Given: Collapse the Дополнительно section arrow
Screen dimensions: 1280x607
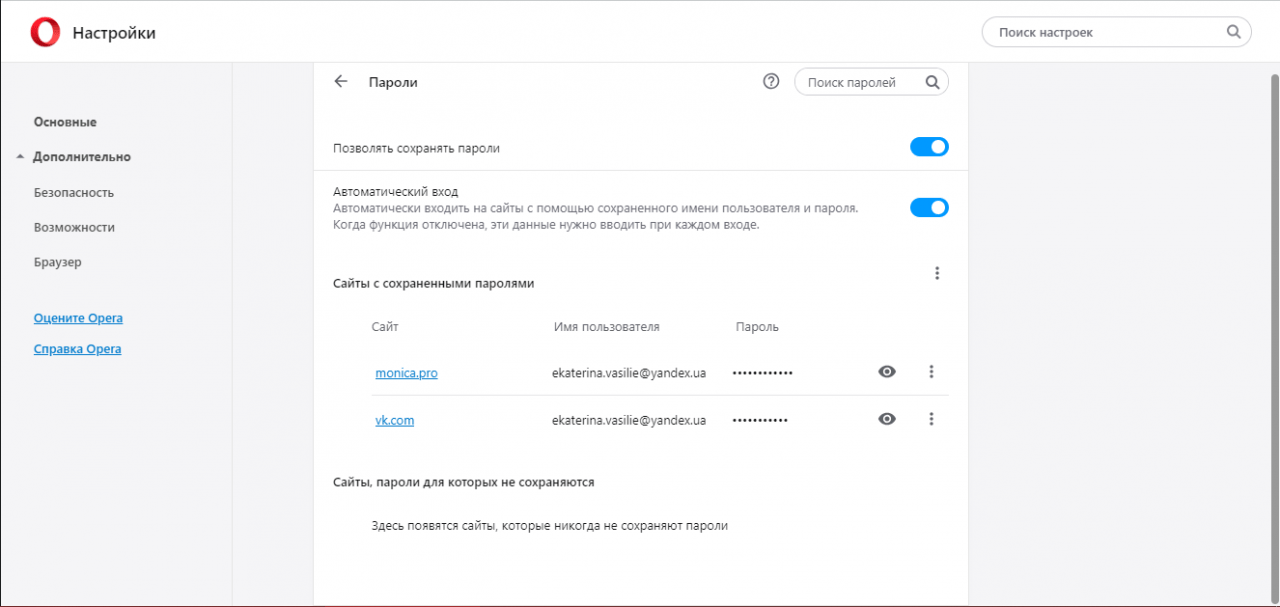Looking at the screenshot, I should [x=20, y=157].
